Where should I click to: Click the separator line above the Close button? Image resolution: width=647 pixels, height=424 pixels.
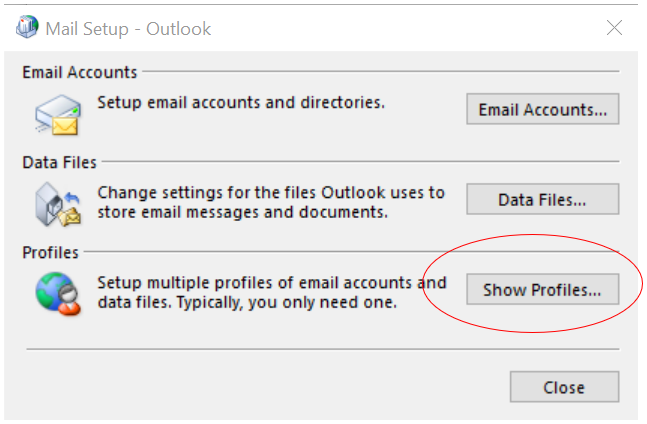[x=322, y=350]
